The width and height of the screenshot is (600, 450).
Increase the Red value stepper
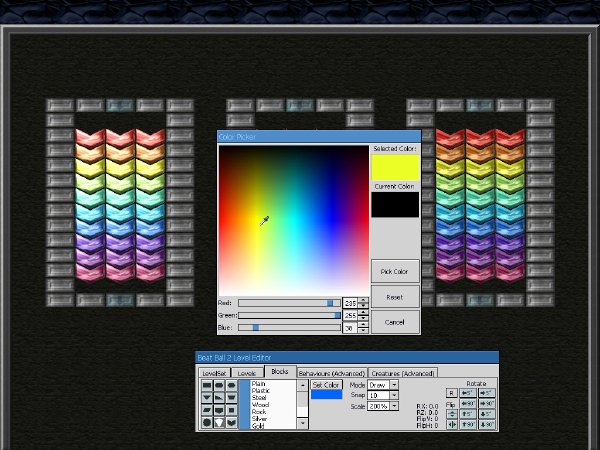(363, 300)
